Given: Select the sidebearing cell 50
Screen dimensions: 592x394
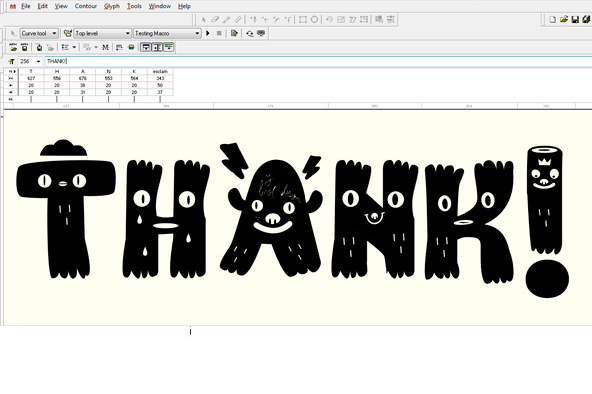Looking at the screenshot, I should pyautogui.click(x=160, y=85).
